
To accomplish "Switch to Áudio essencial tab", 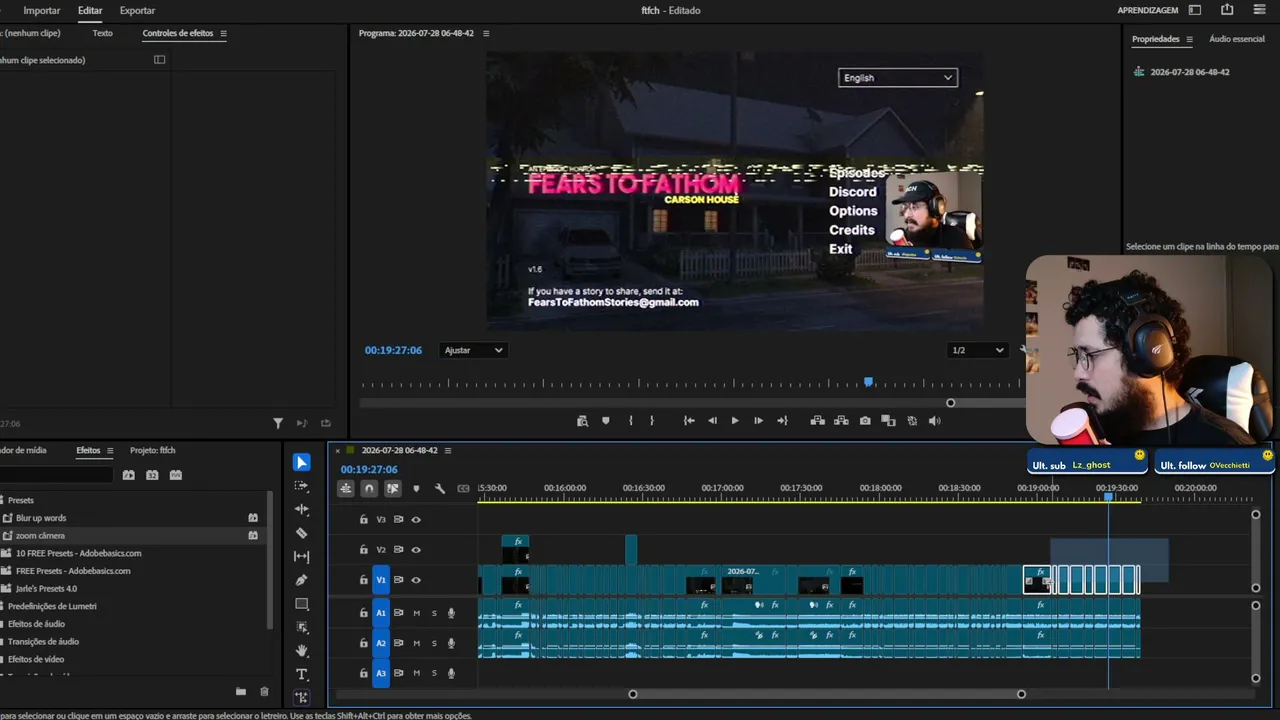I will [1237, 39].
